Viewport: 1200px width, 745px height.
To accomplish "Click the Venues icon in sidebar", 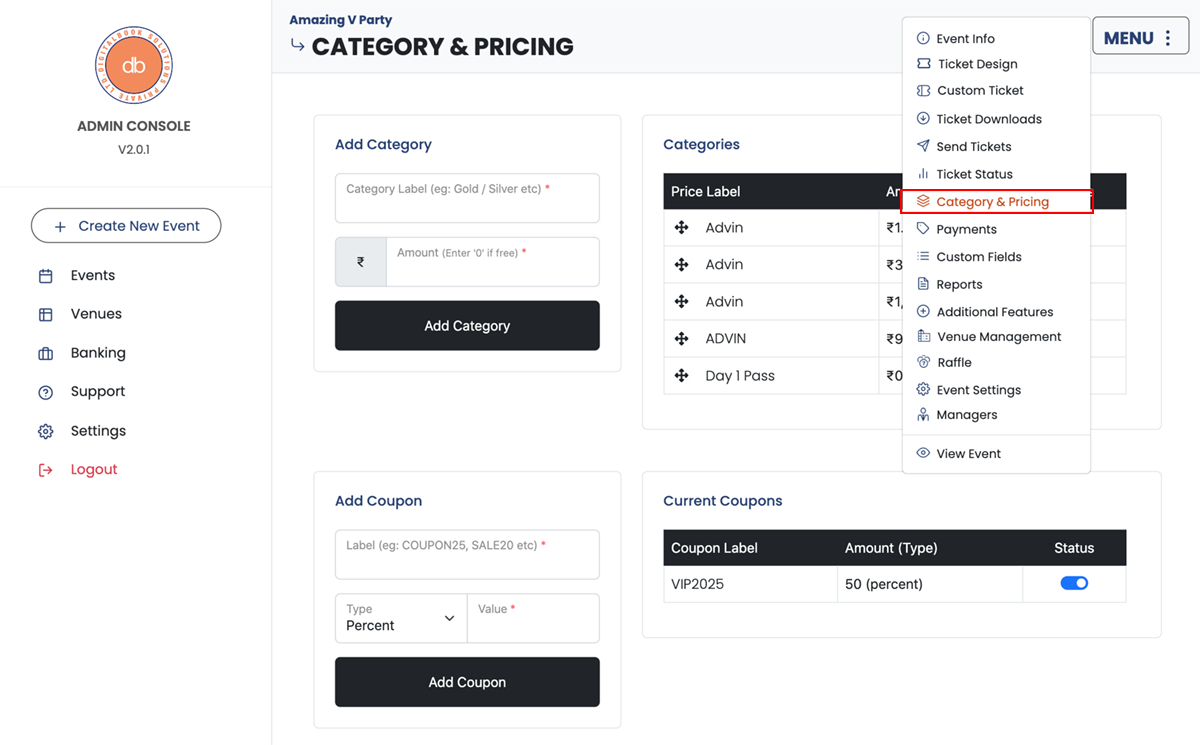I will (x=45, y=315).
